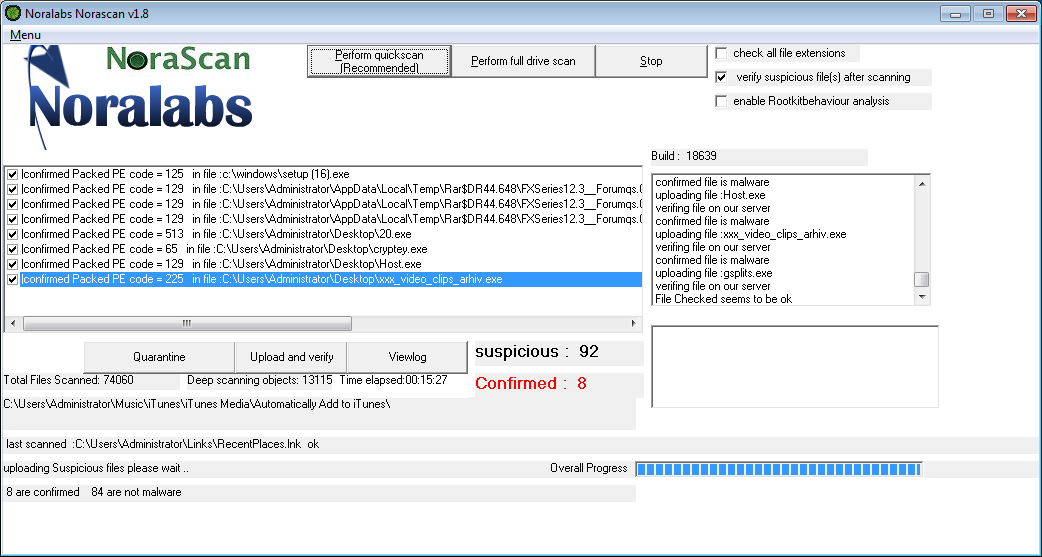Stop the running scan
The height and width of the screenshot is (557, 1042).
point(651,61)
